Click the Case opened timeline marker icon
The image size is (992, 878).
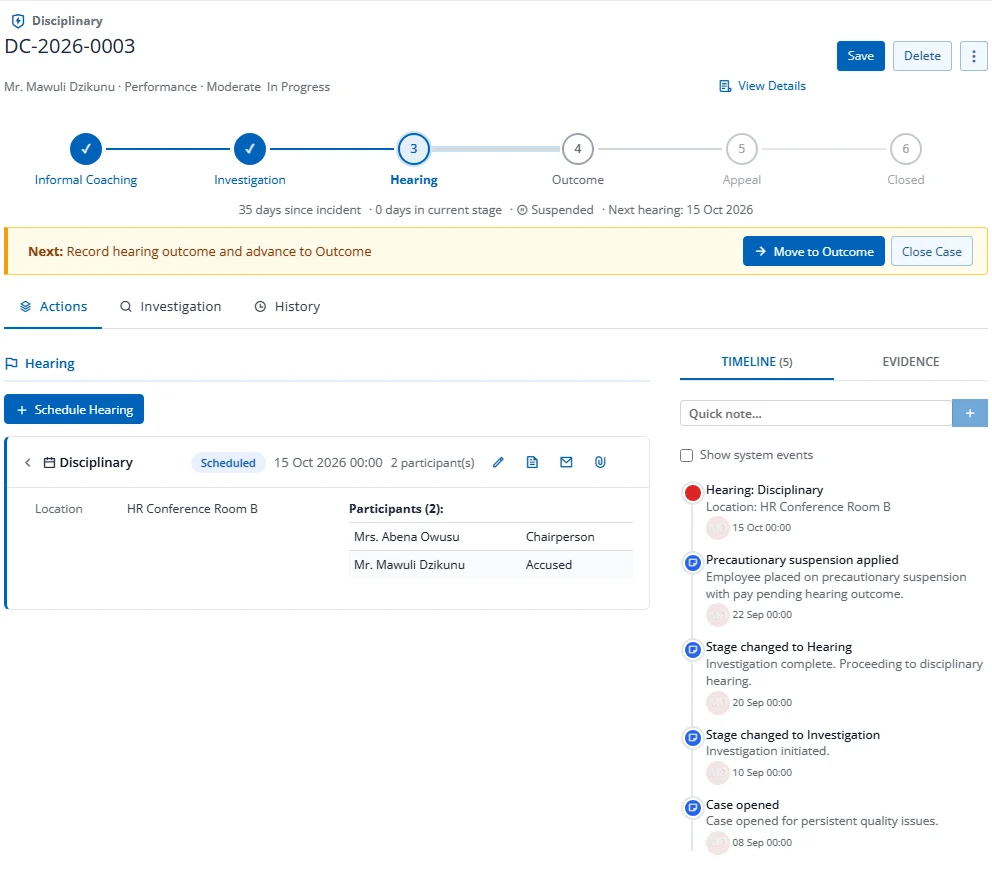pyautogui.click(x=693, y=807)
